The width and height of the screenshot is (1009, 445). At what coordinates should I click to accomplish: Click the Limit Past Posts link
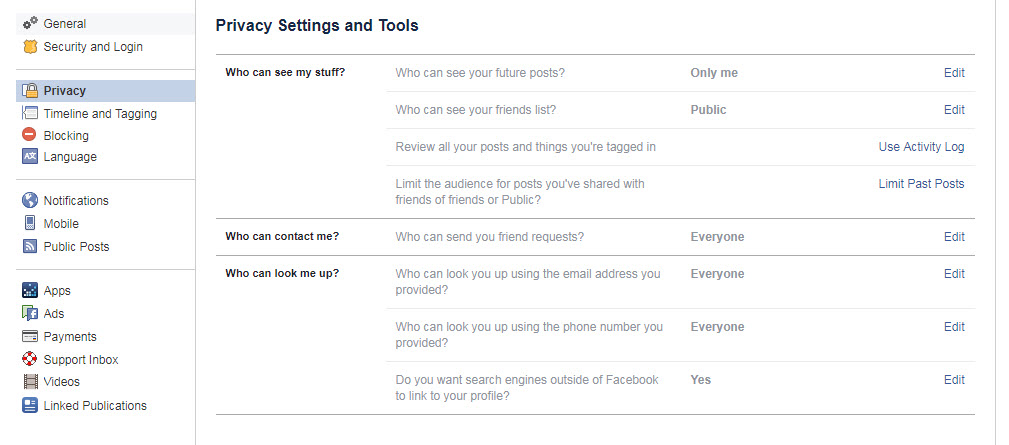[x=921, y=184]
